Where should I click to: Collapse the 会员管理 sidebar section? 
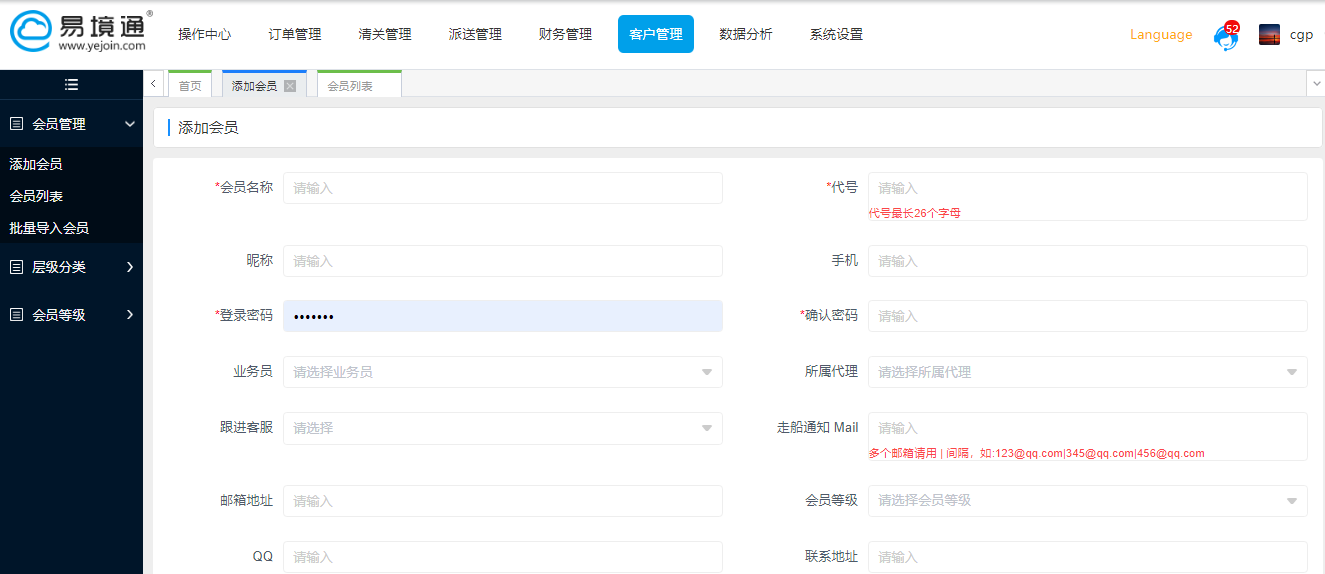point(130,124)
